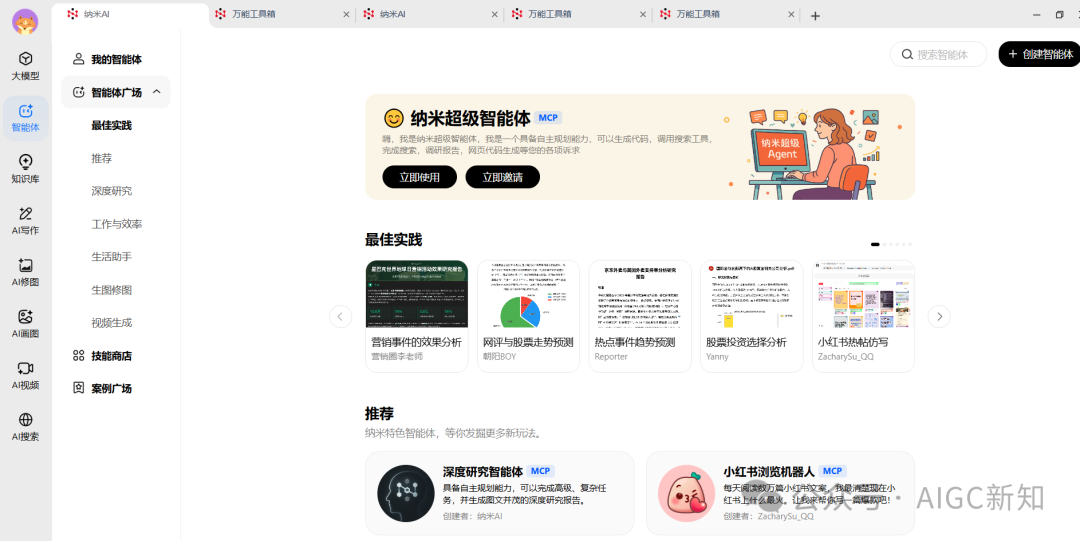Open the AI视频 sidebar icon
The image size is (1080, 541).
(x=25, y=376)
